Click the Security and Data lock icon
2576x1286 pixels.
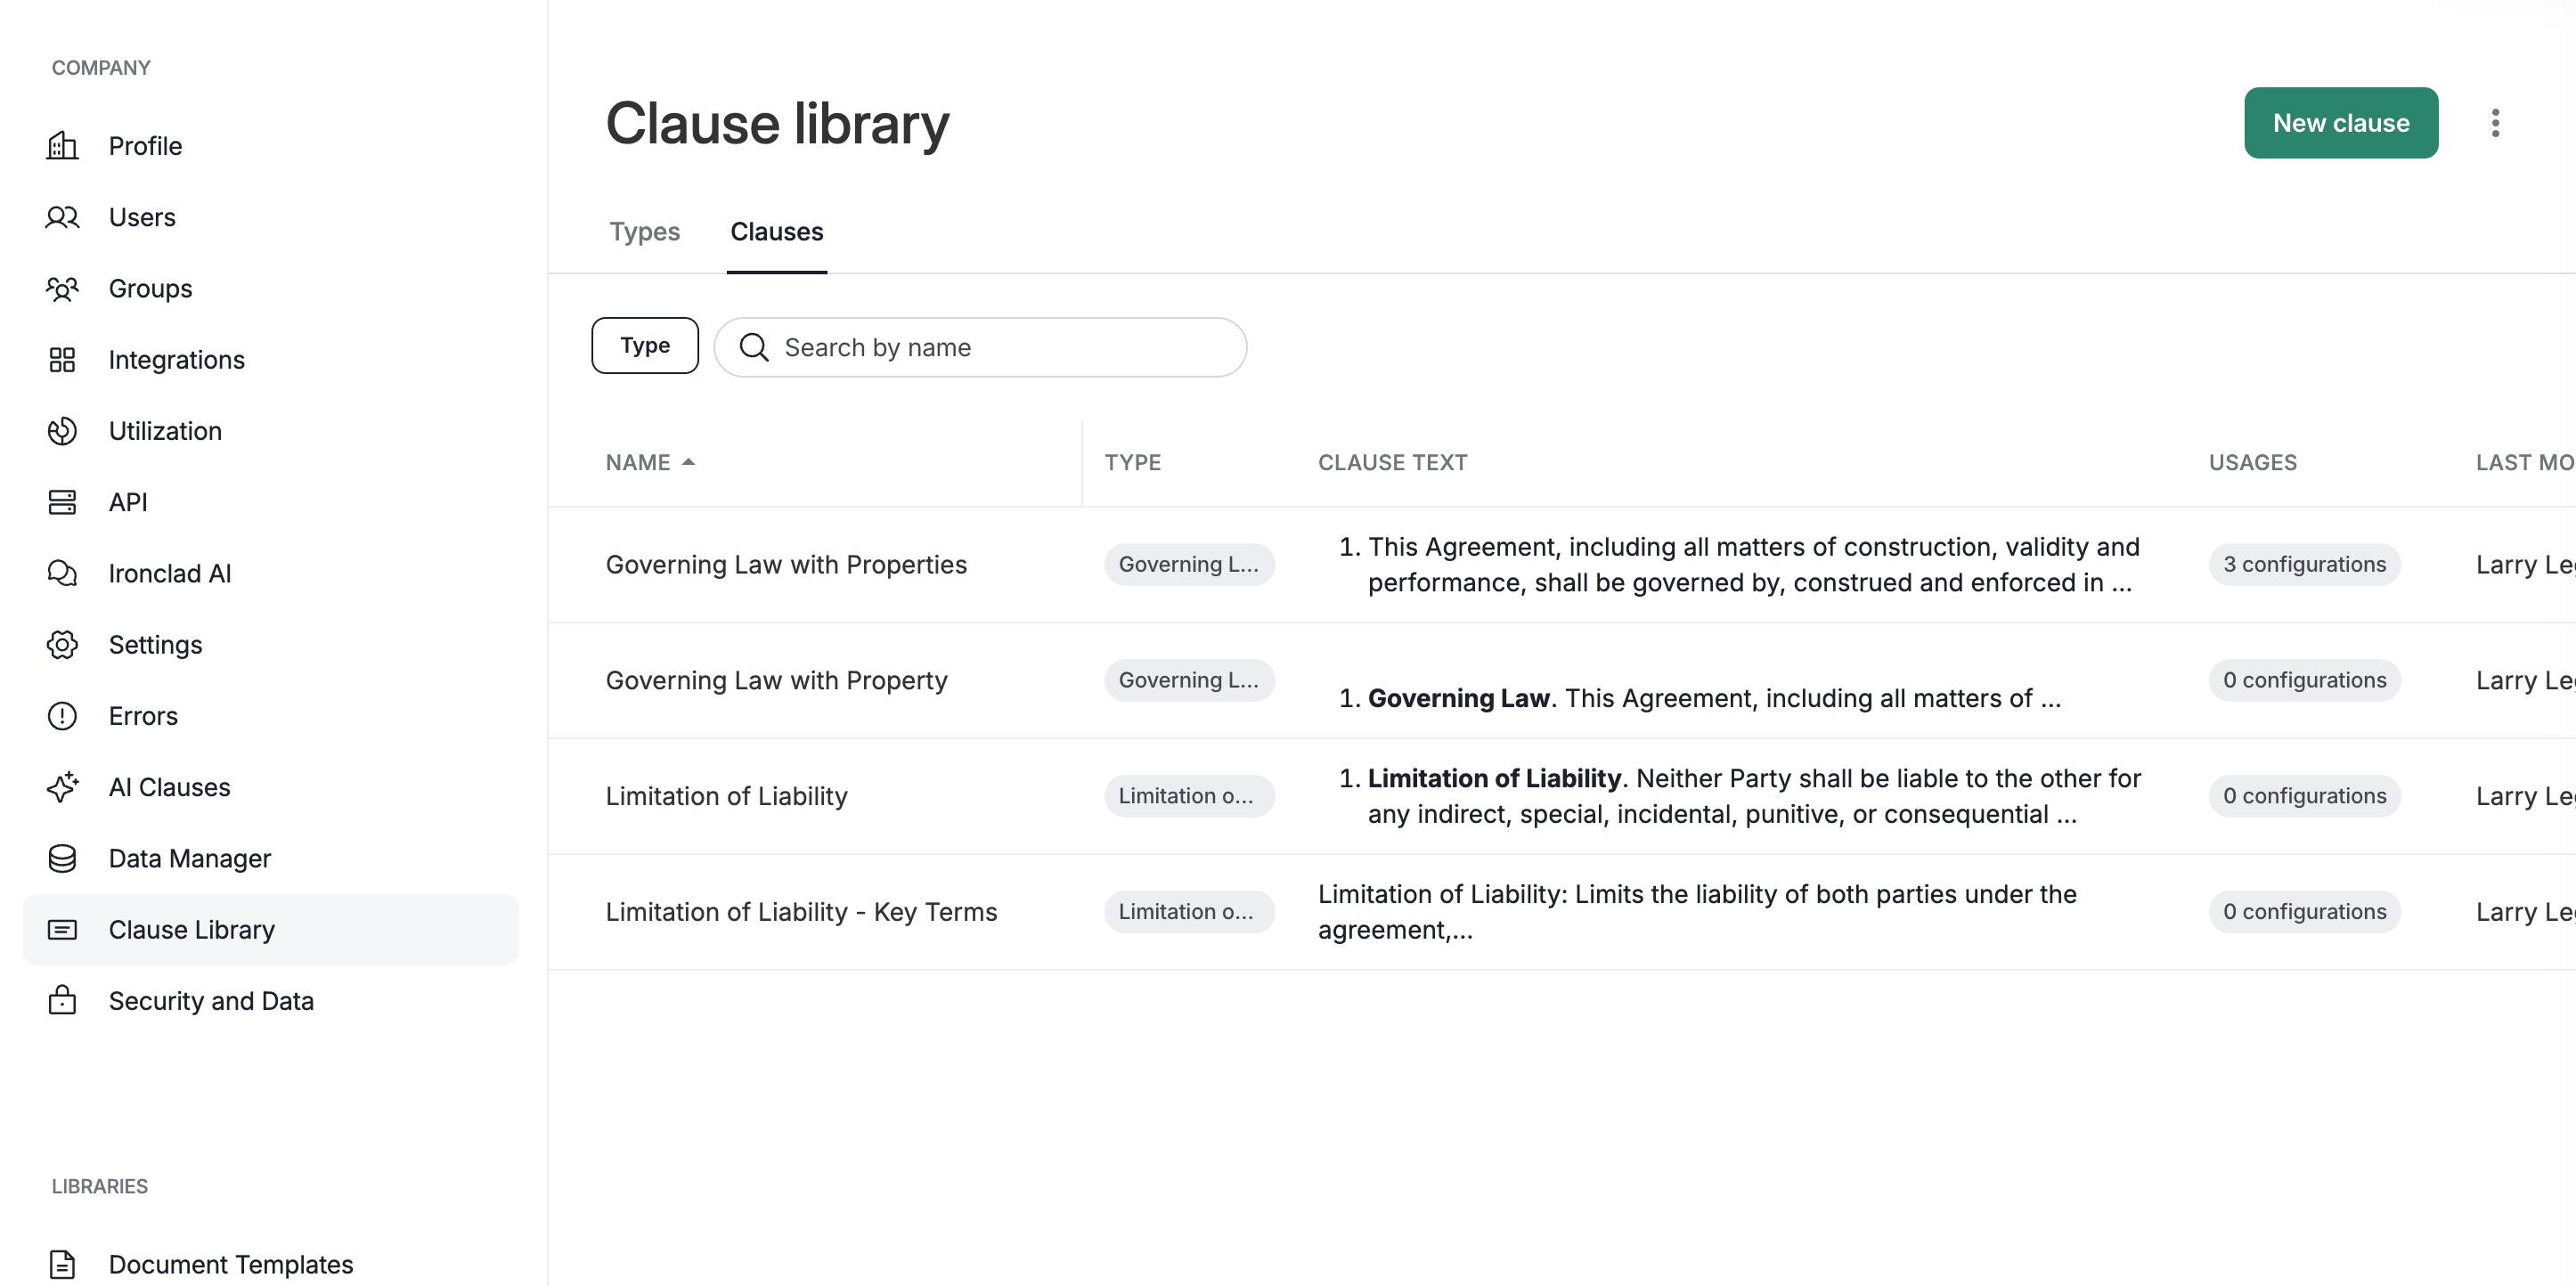(x=62, y=1000)
